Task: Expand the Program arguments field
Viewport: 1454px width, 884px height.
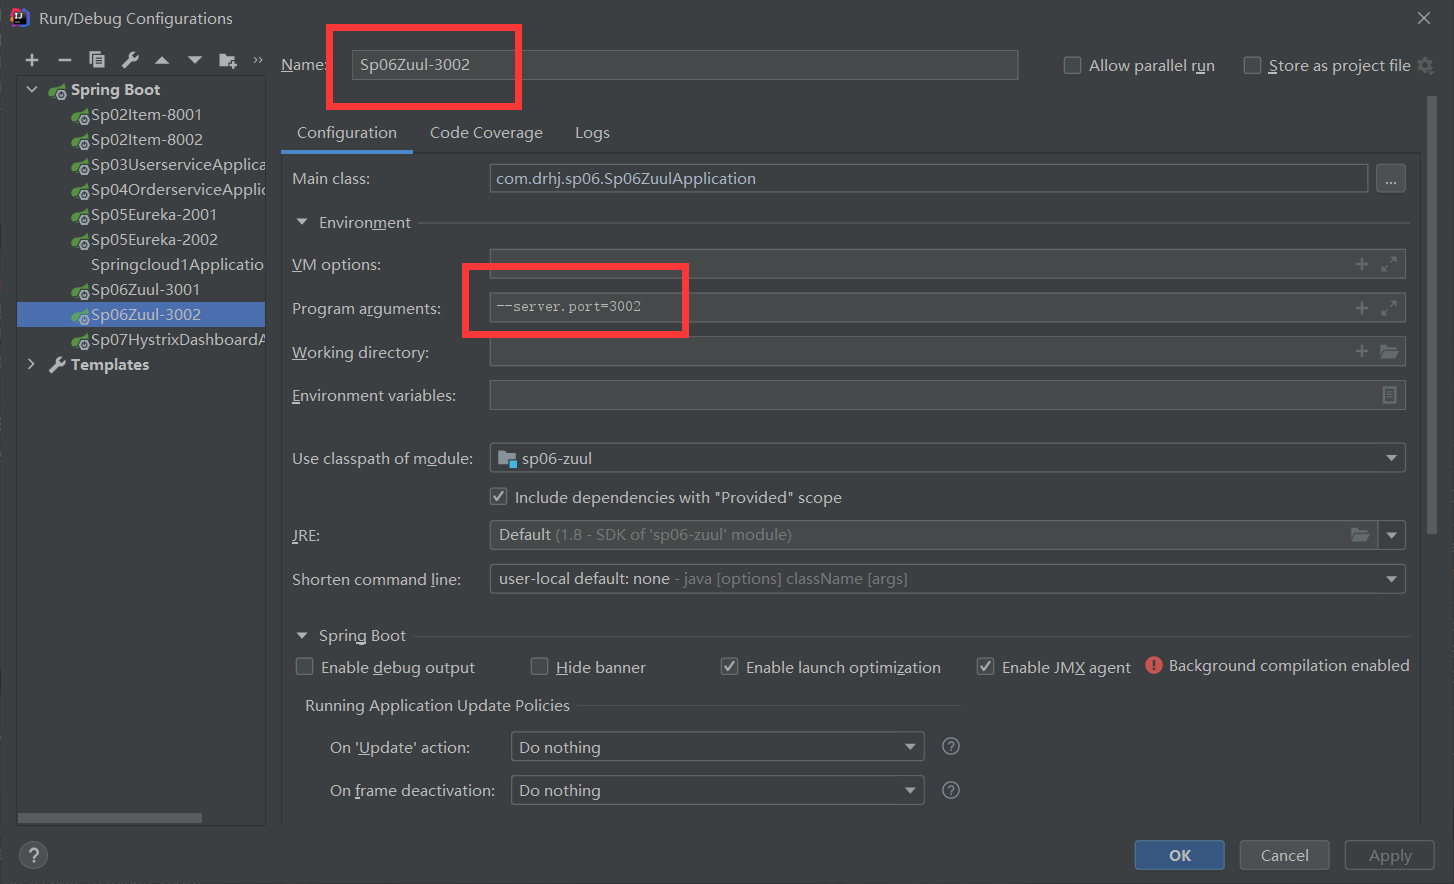Action: point(1389,308)
